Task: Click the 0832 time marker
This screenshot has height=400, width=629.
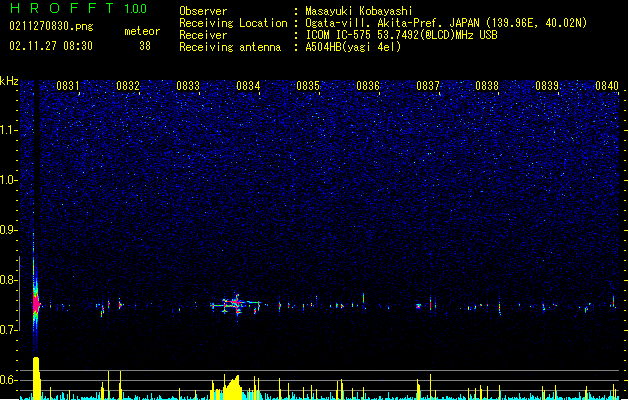Action: point(128,86)
